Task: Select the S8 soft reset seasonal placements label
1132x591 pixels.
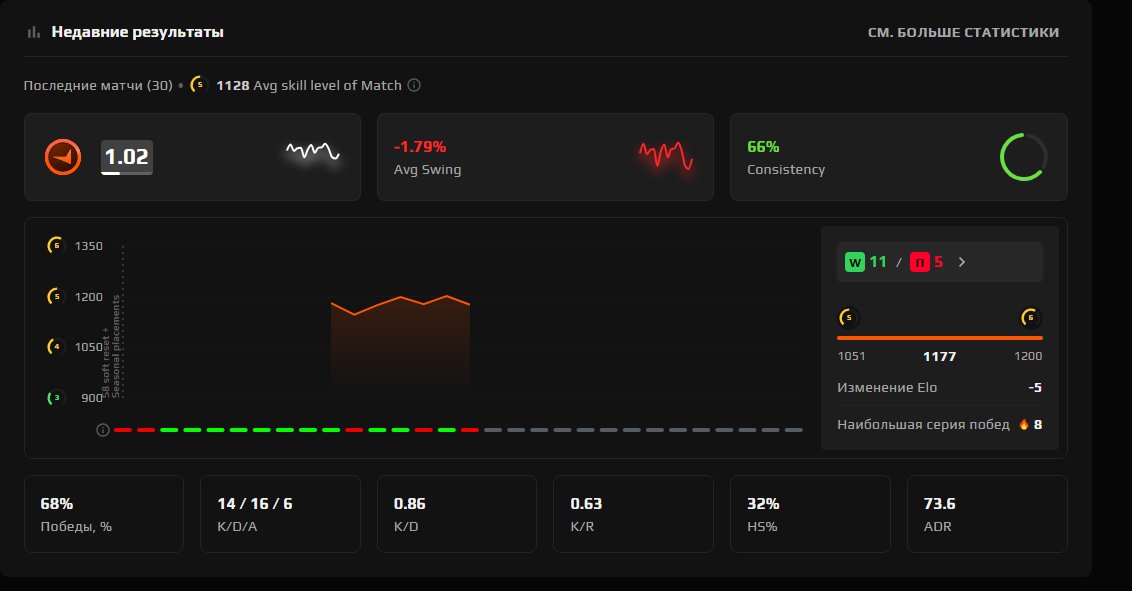Action: [x=110, y=346]
